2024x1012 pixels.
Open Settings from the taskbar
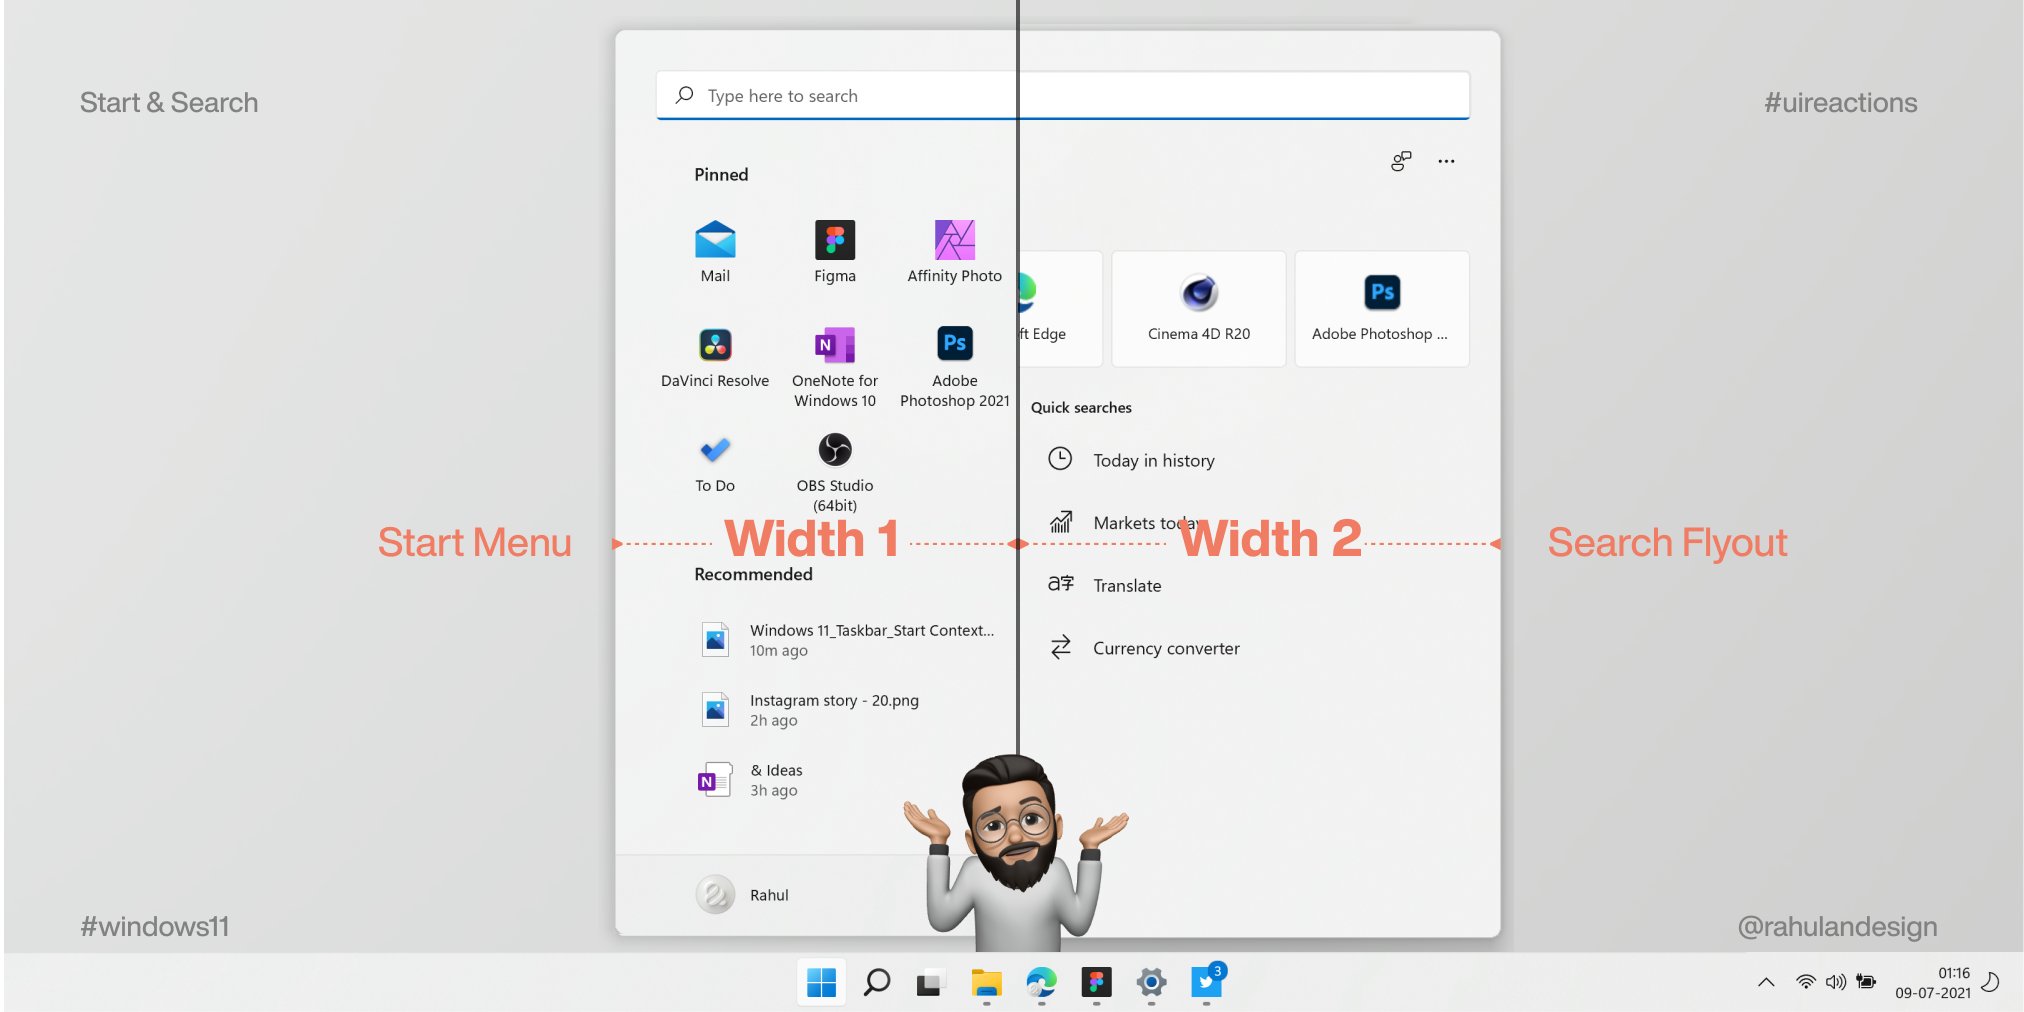coord(1151,983)
